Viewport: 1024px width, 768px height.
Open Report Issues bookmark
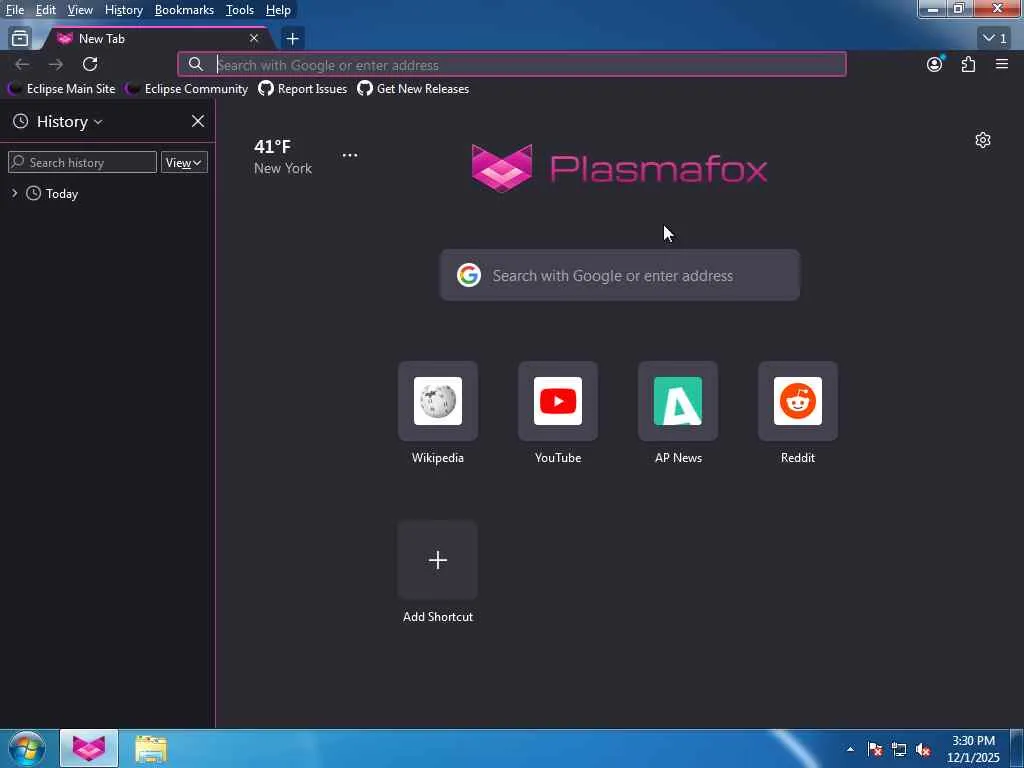[303, 89]
